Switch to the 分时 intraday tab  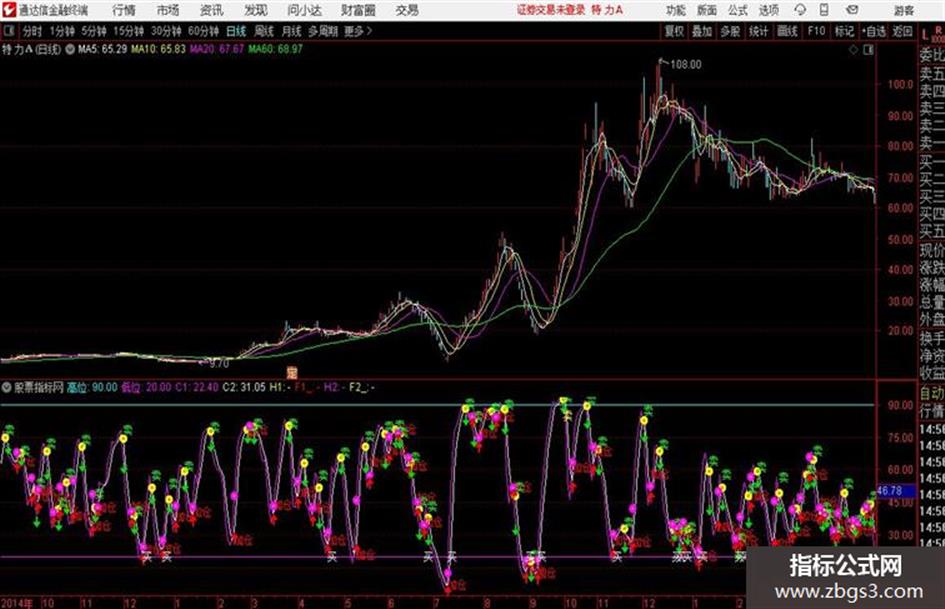(33, 31)
